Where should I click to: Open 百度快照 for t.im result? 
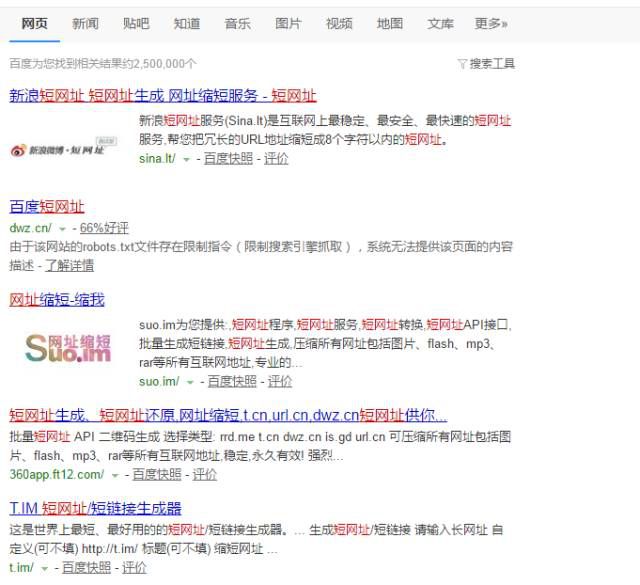click(x=87, y=567)
